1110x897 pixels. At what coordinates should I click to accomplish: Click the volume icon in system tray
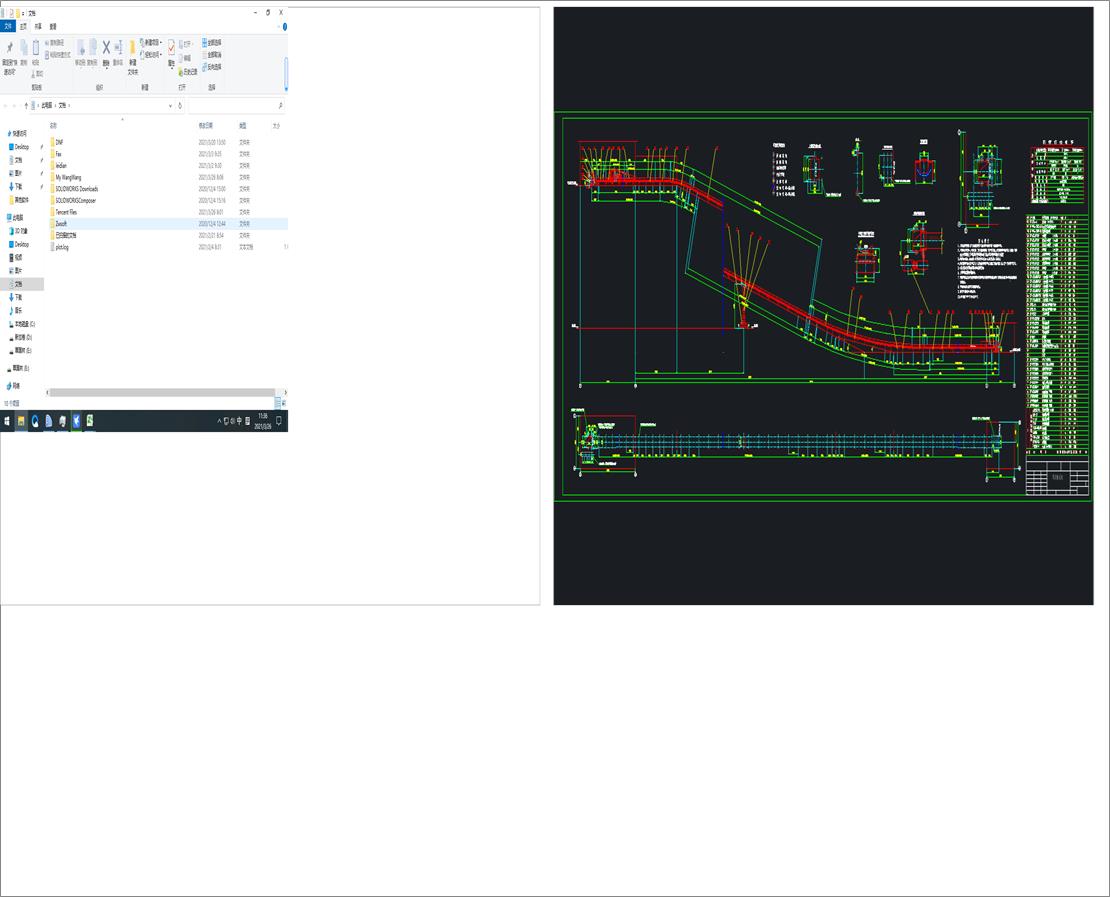(233, 421)
